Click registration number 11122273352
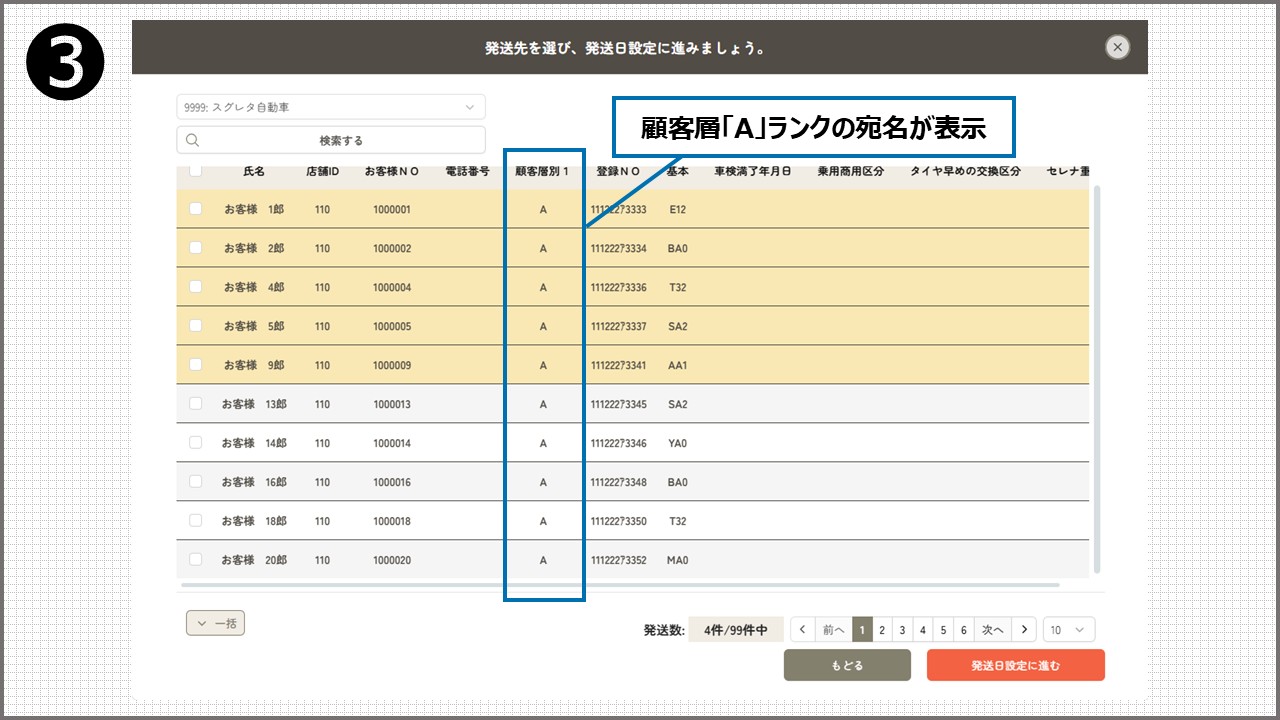Screen dimensions: 1280x720 618,560
